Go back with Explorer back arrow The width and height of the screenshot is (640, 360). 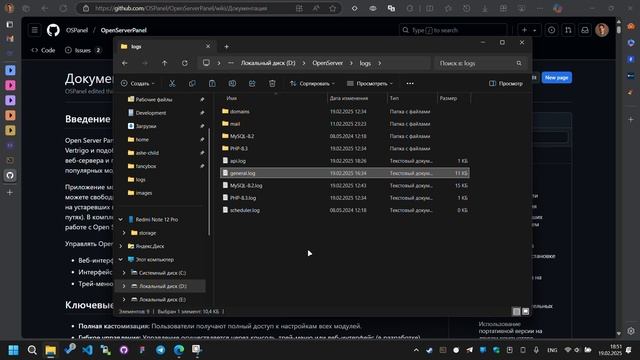125,63
